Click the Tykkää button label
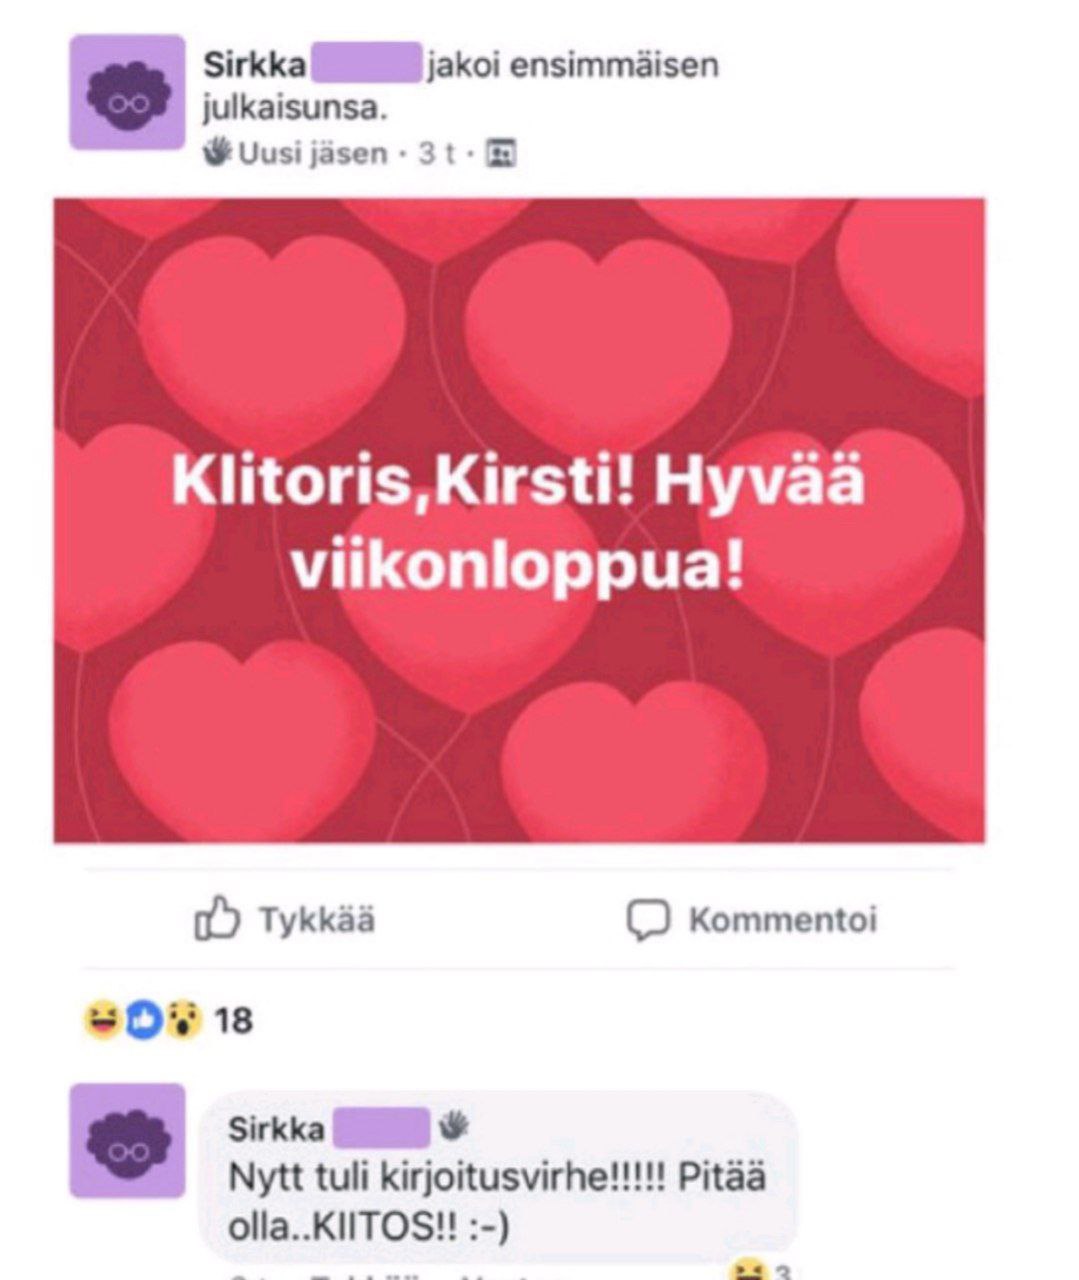 click(317, 919)
